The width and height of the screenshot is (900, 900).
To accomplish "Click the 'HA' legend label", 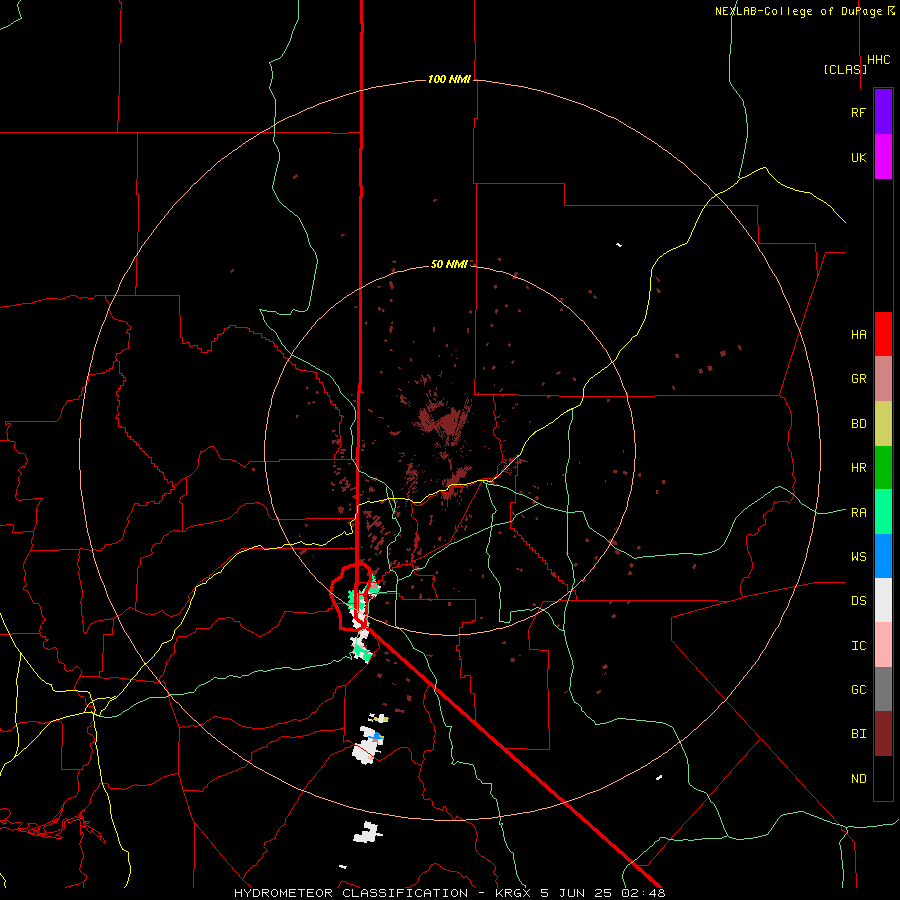I will [859, 335].
